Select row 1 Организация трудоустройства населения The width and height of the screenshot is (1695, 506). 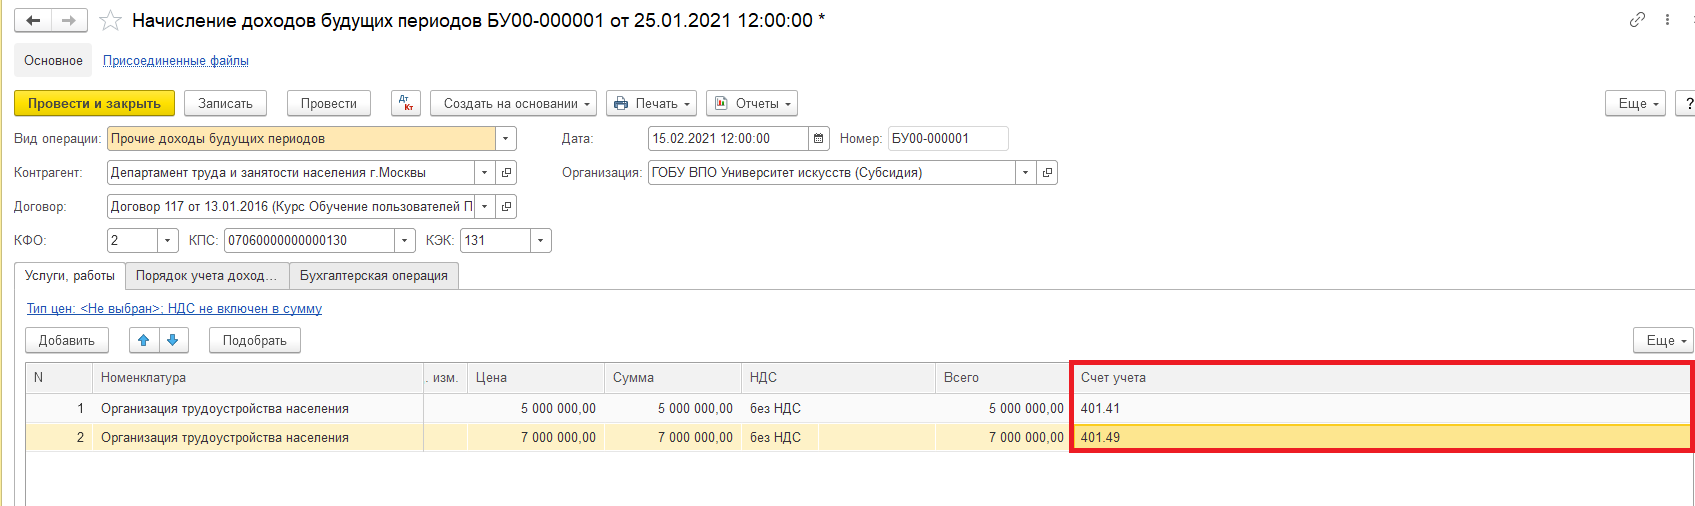pos(258,408)
